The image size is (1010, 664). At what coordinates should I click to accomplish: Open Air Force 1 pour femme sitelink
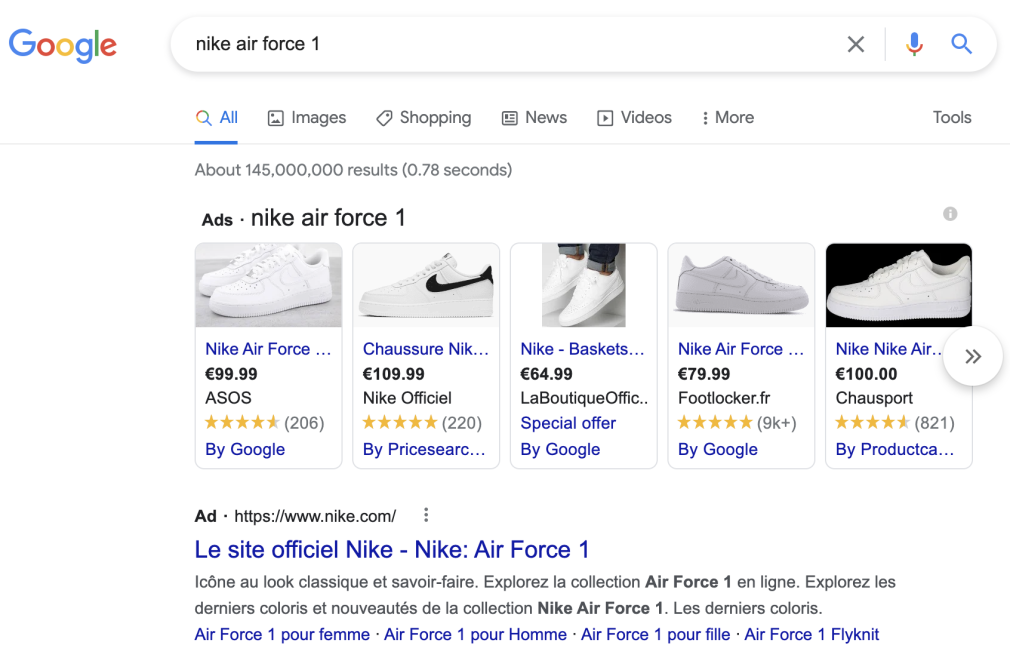click(x=282, y=634)
